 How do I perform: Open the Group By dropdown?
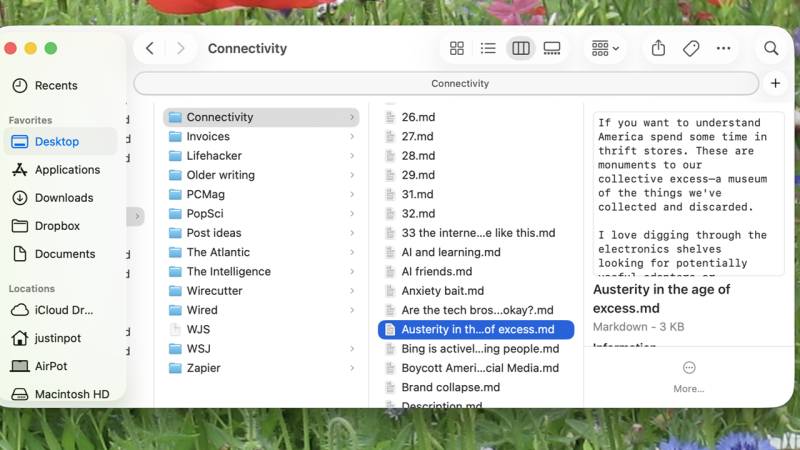(605, 48)
